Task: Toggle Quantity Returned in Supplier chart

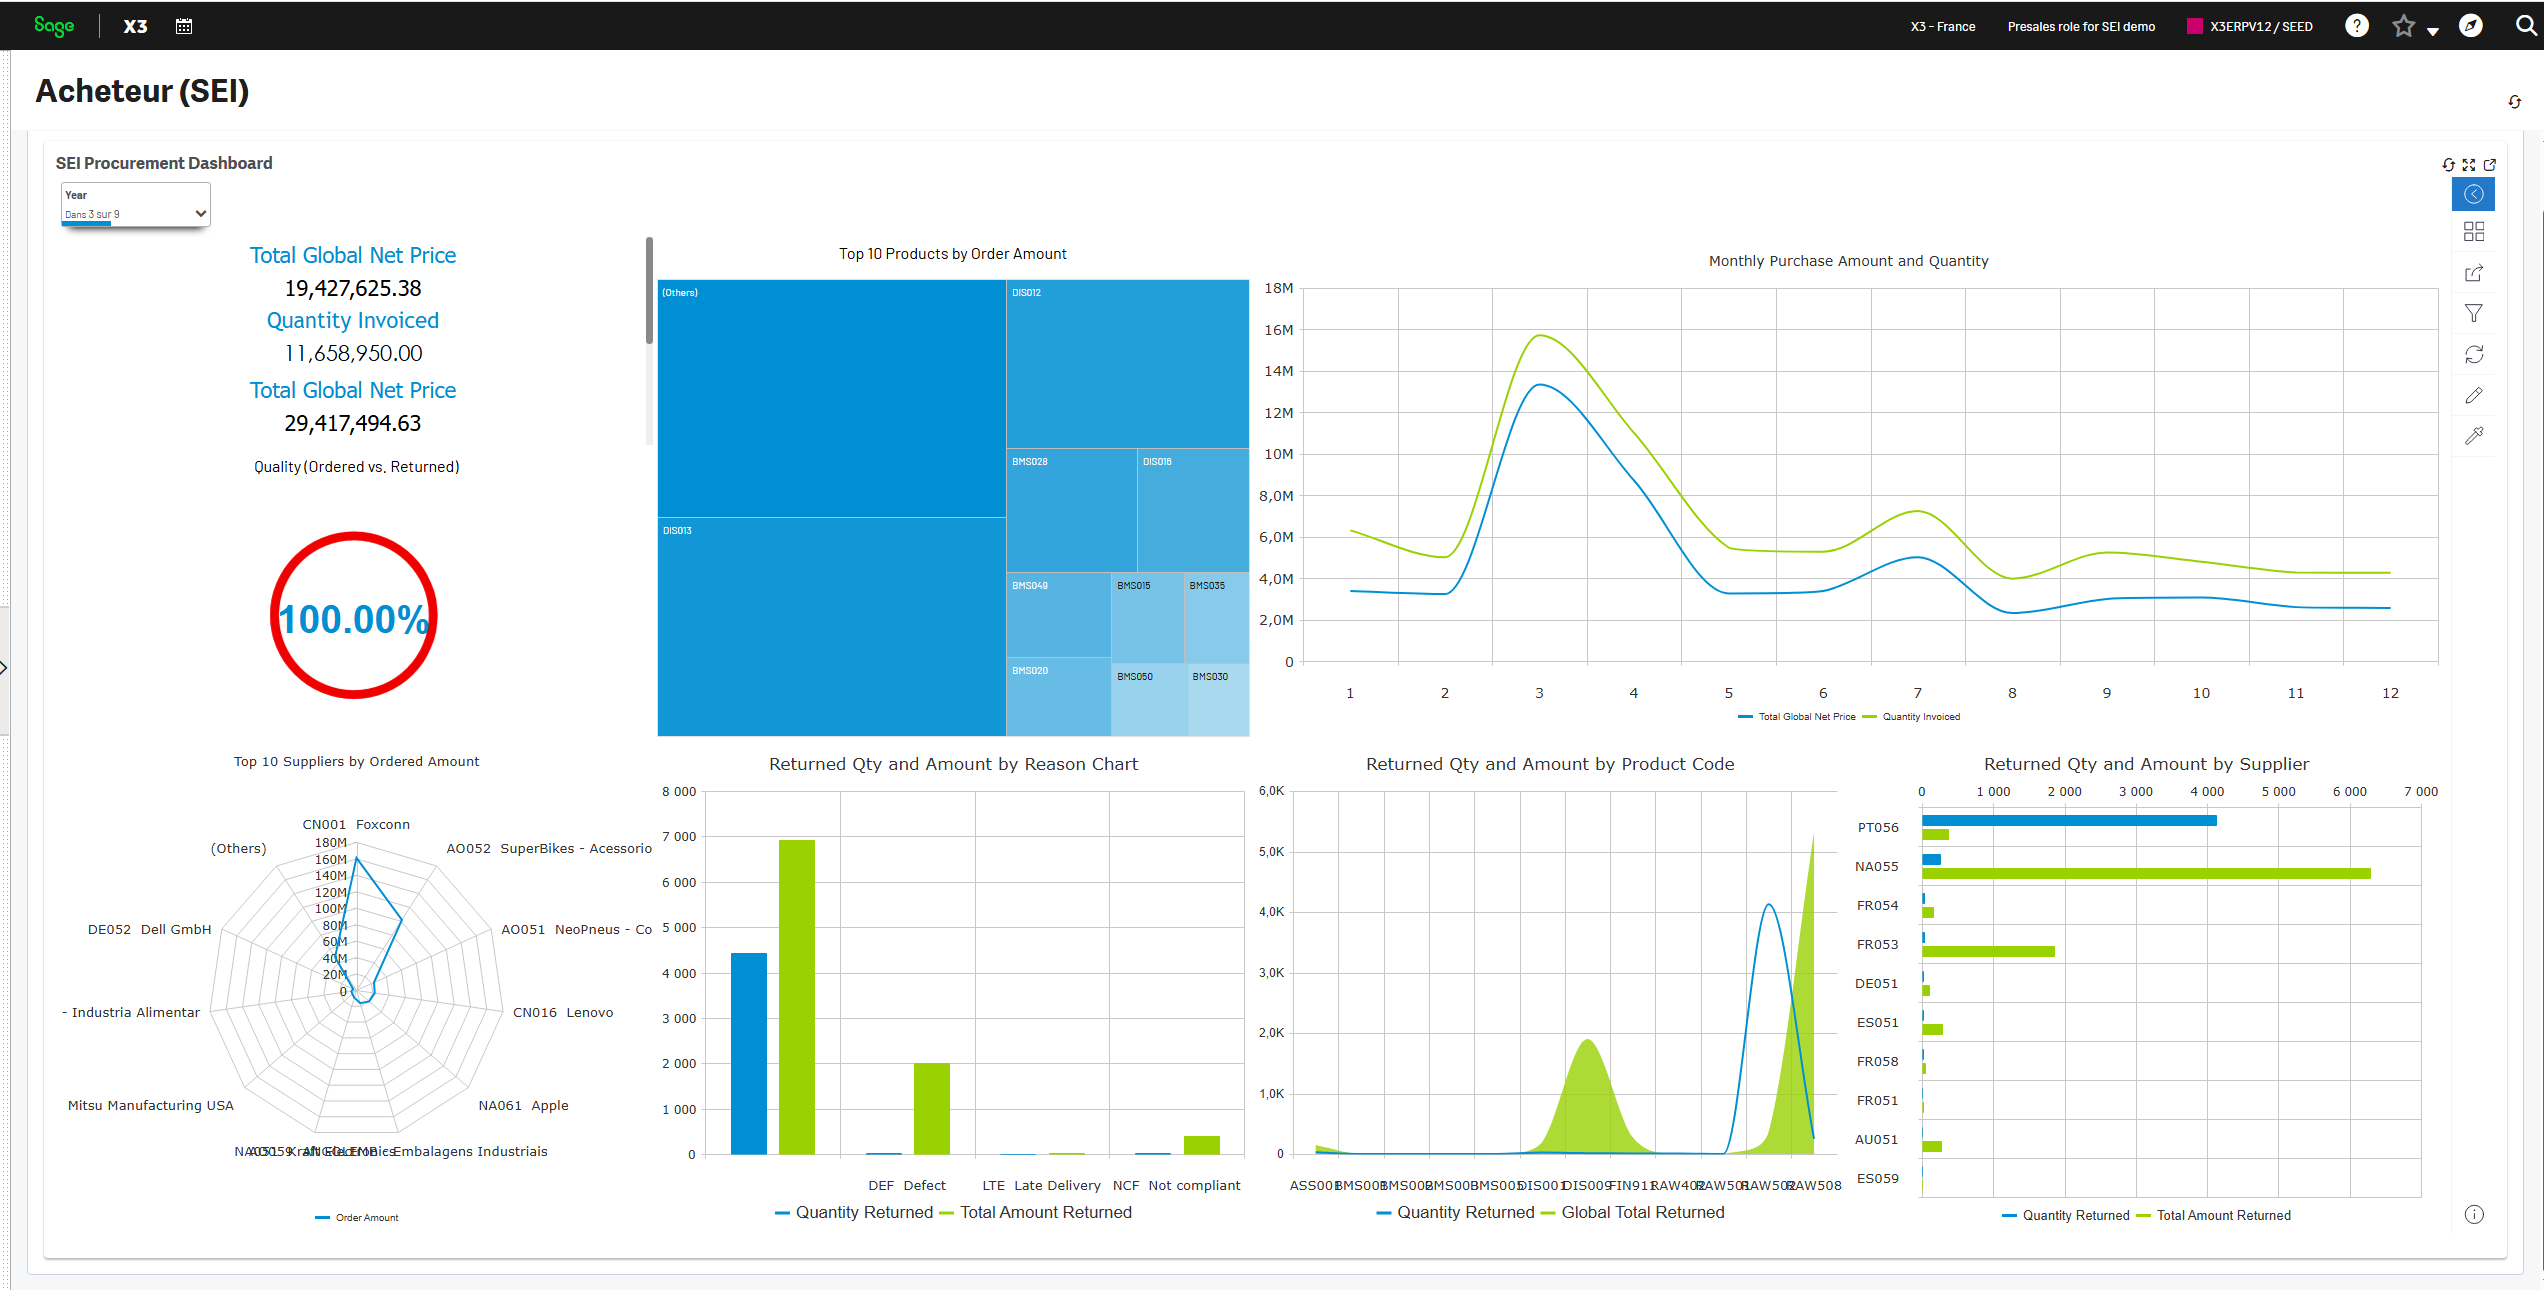Action: [x=2065, y=1216]
